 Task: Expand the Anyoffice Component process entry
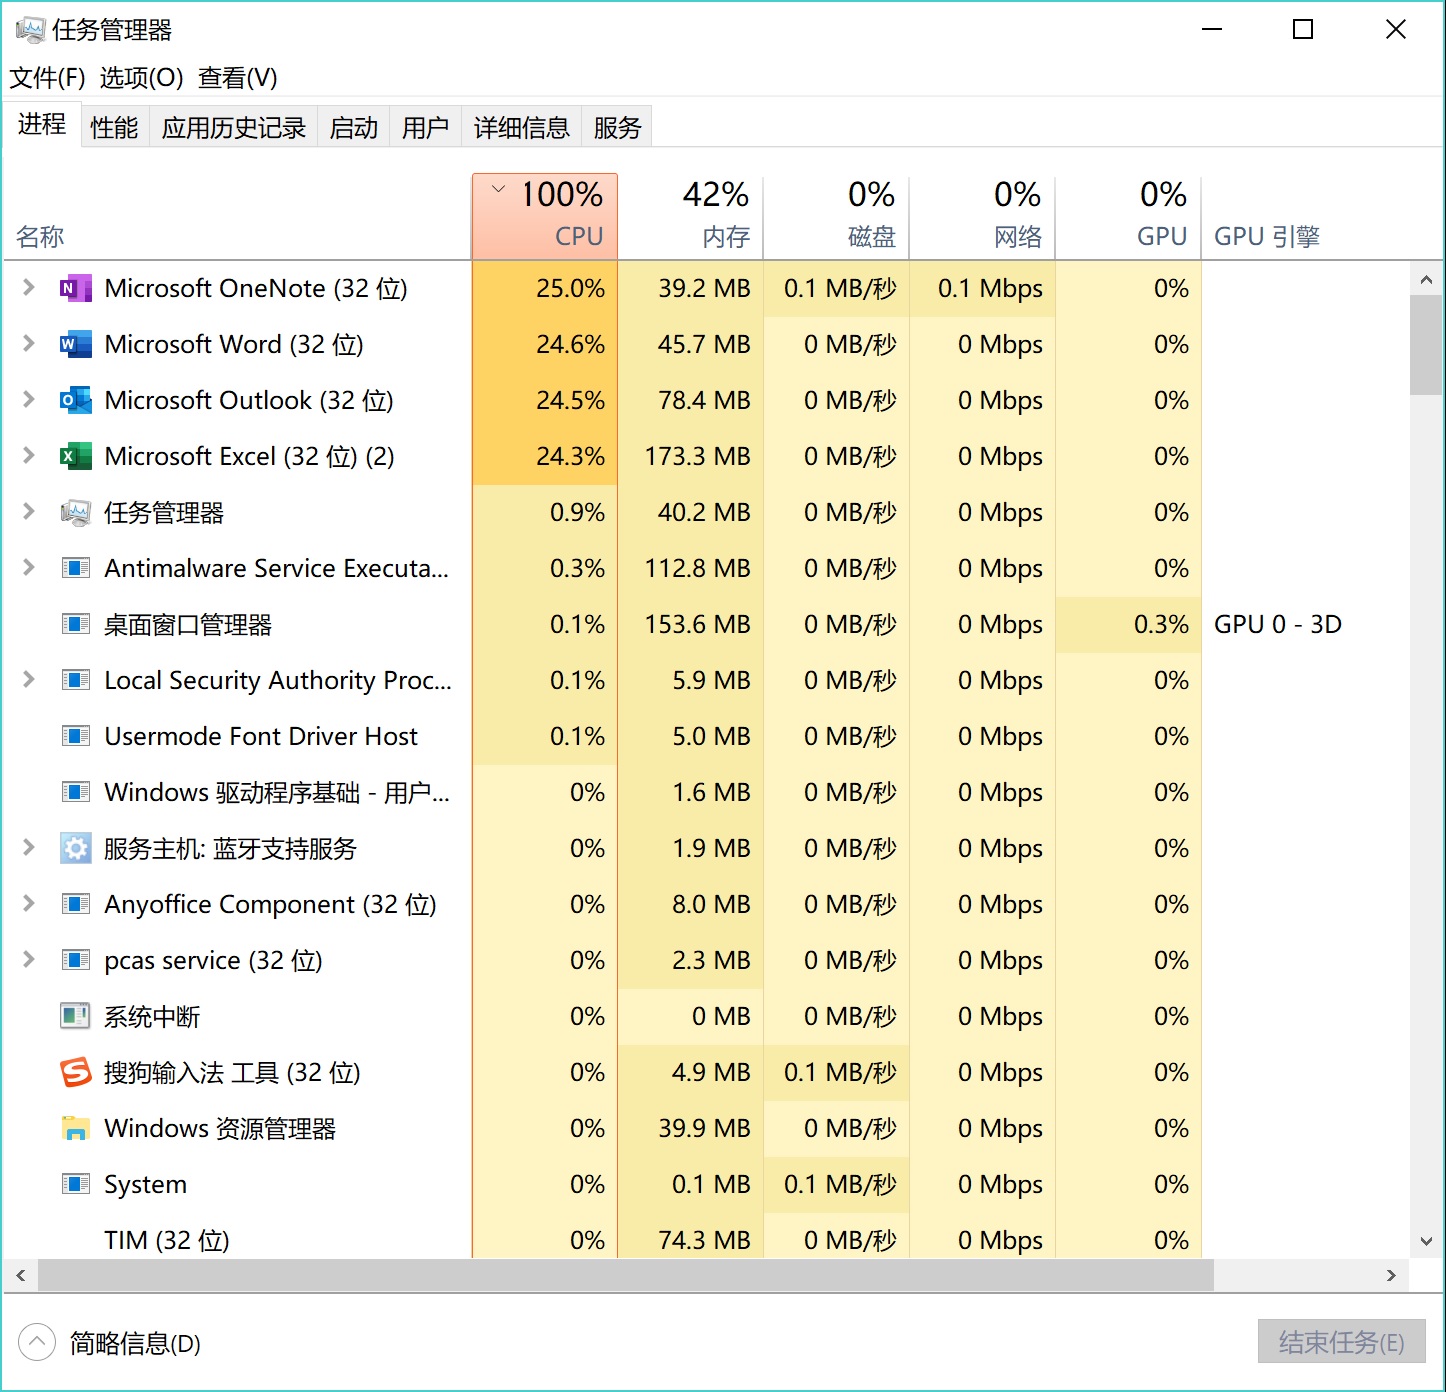point(27,904)
